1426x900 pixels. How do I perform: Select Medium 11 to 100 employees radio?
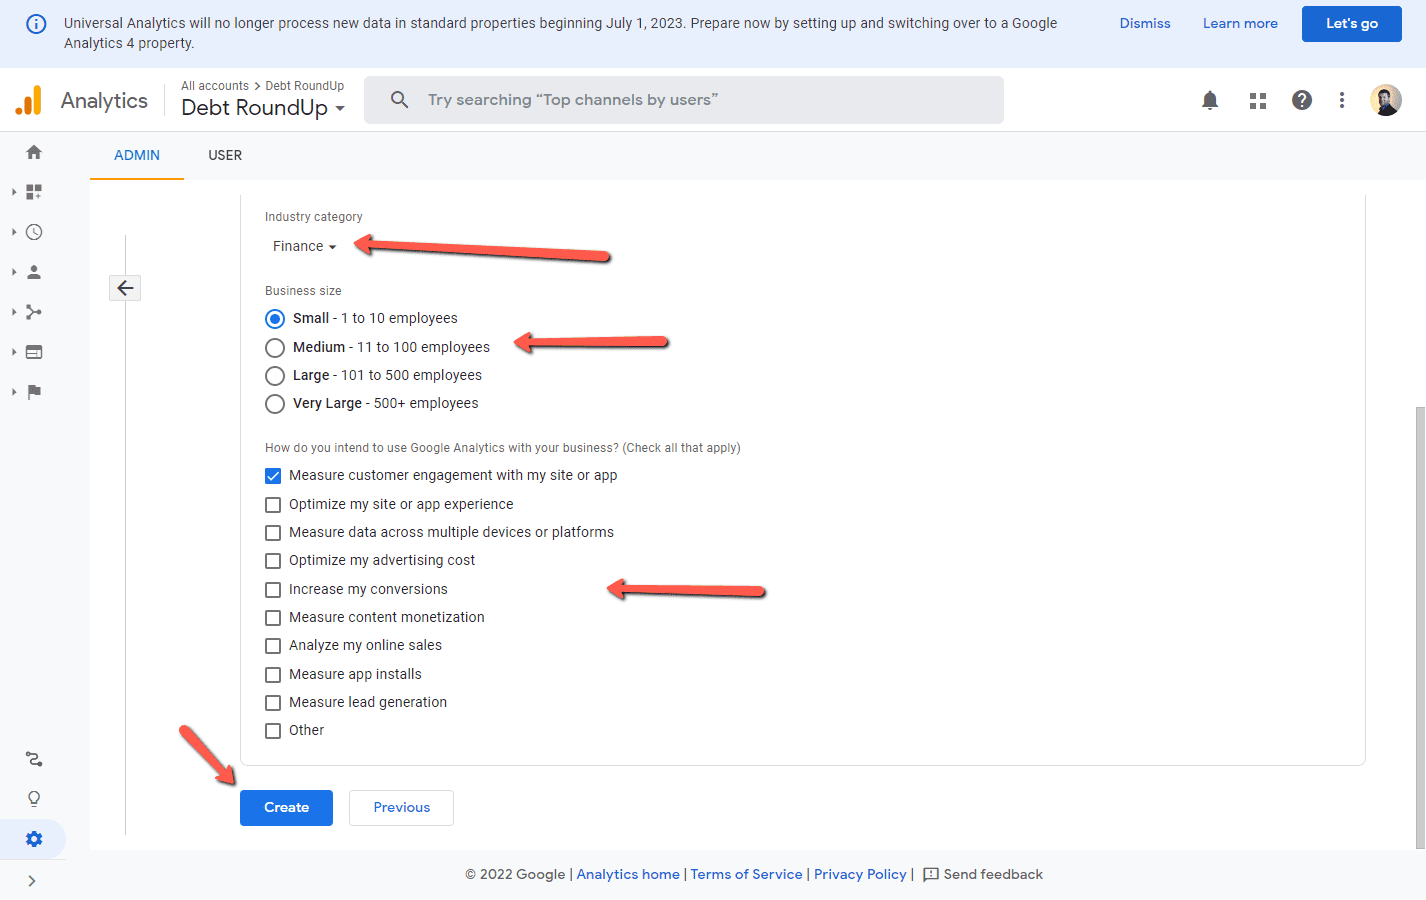pyautogui.click(x=275, y=347)
